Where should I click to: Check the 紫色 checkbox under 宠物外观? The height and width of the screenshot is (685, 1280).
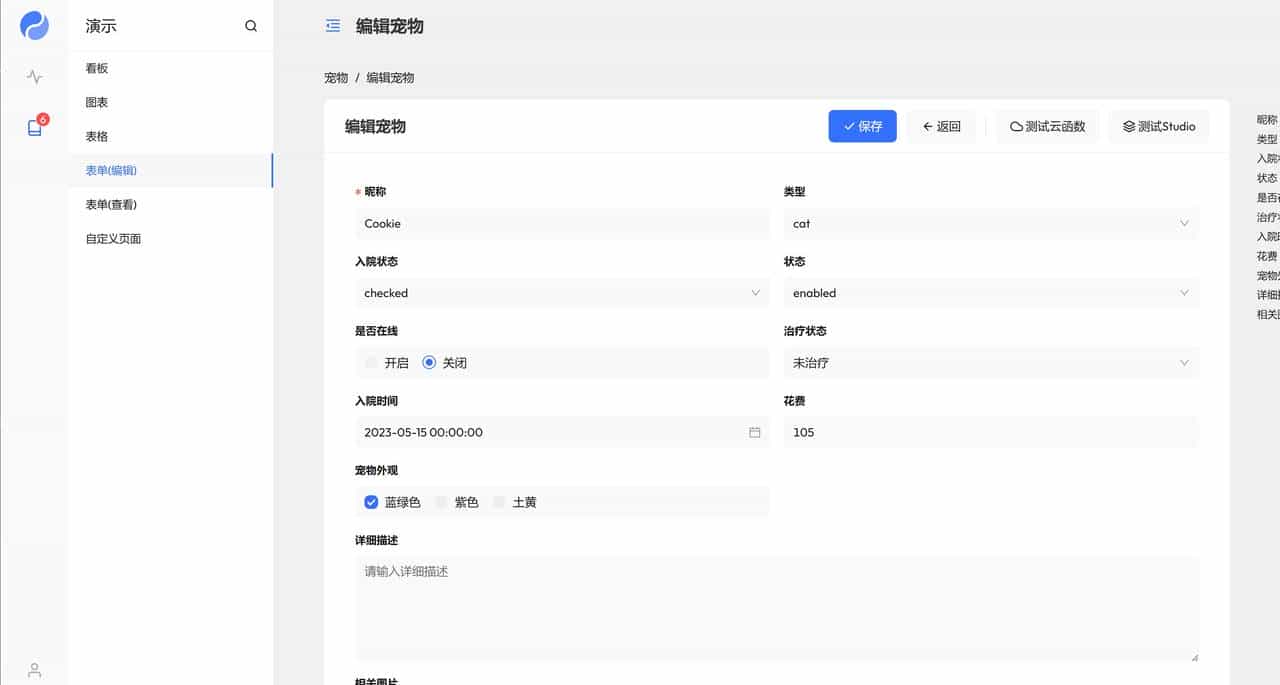point(440,502)
